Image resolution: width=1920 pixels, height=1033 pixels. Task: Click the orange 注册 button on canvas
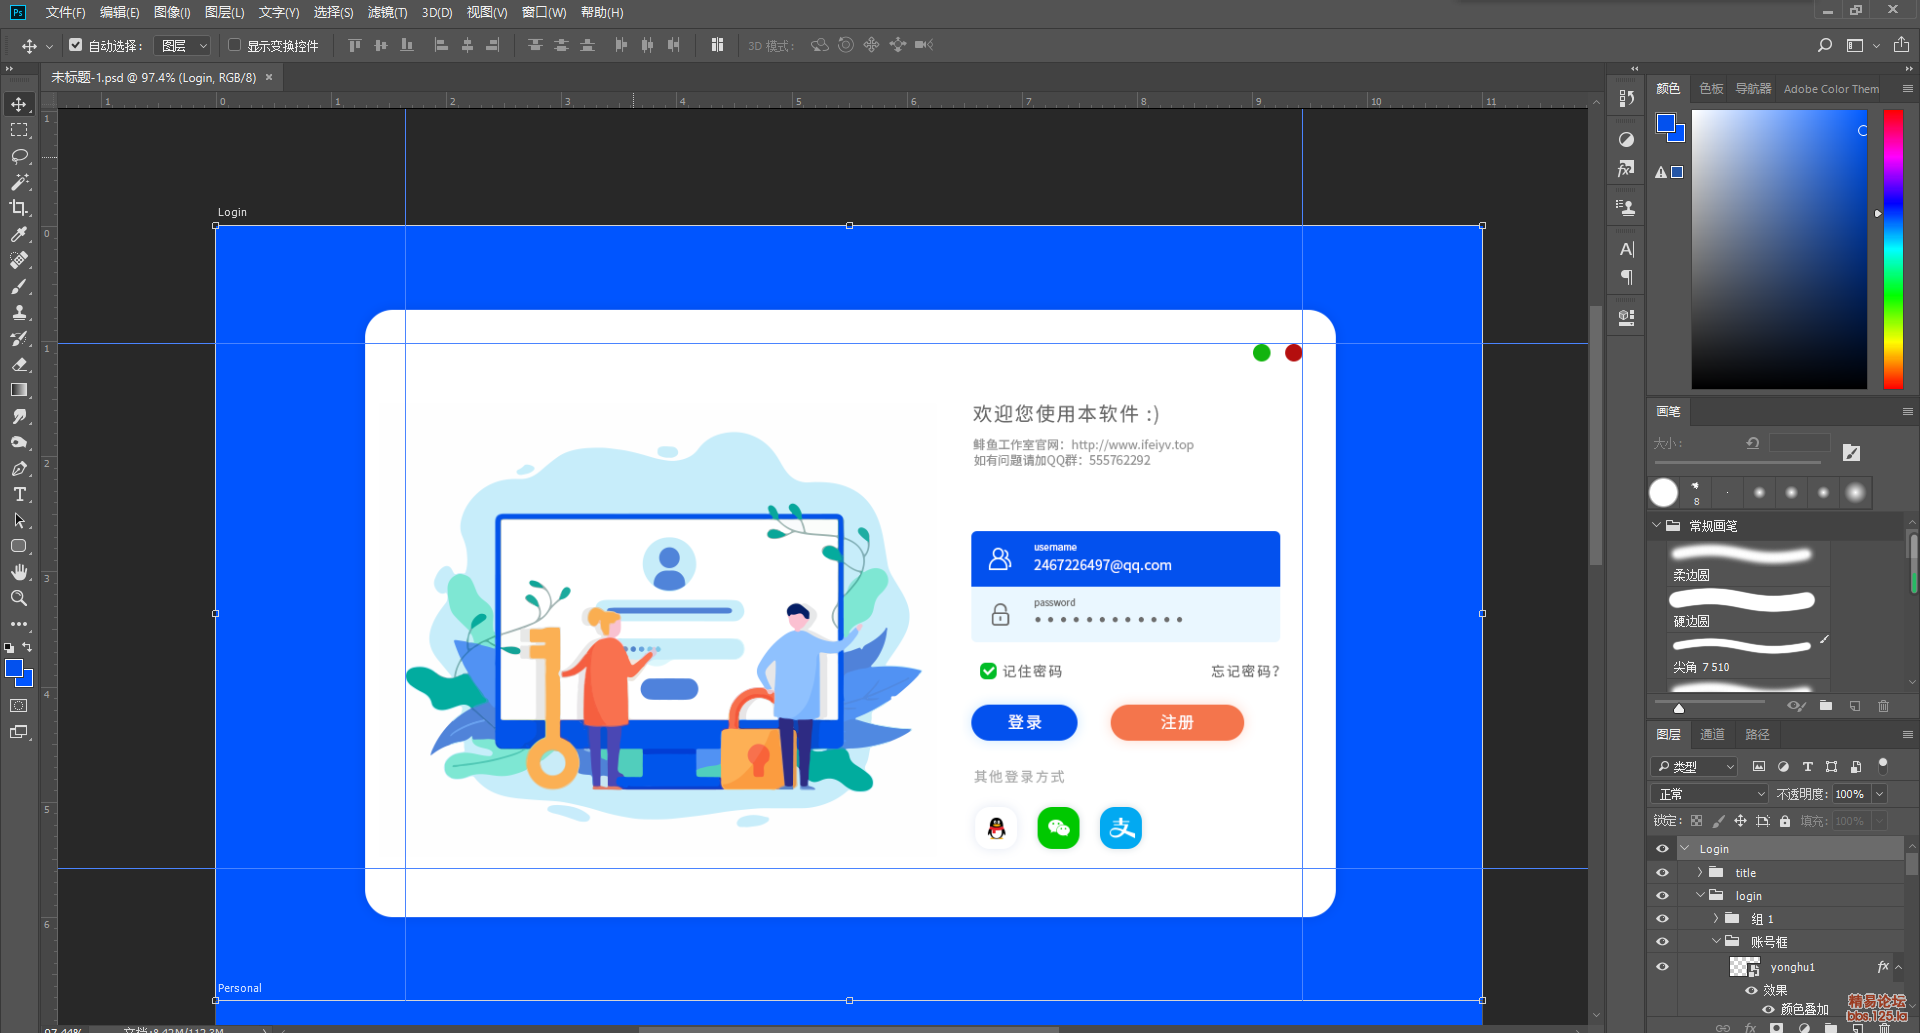1177,722
